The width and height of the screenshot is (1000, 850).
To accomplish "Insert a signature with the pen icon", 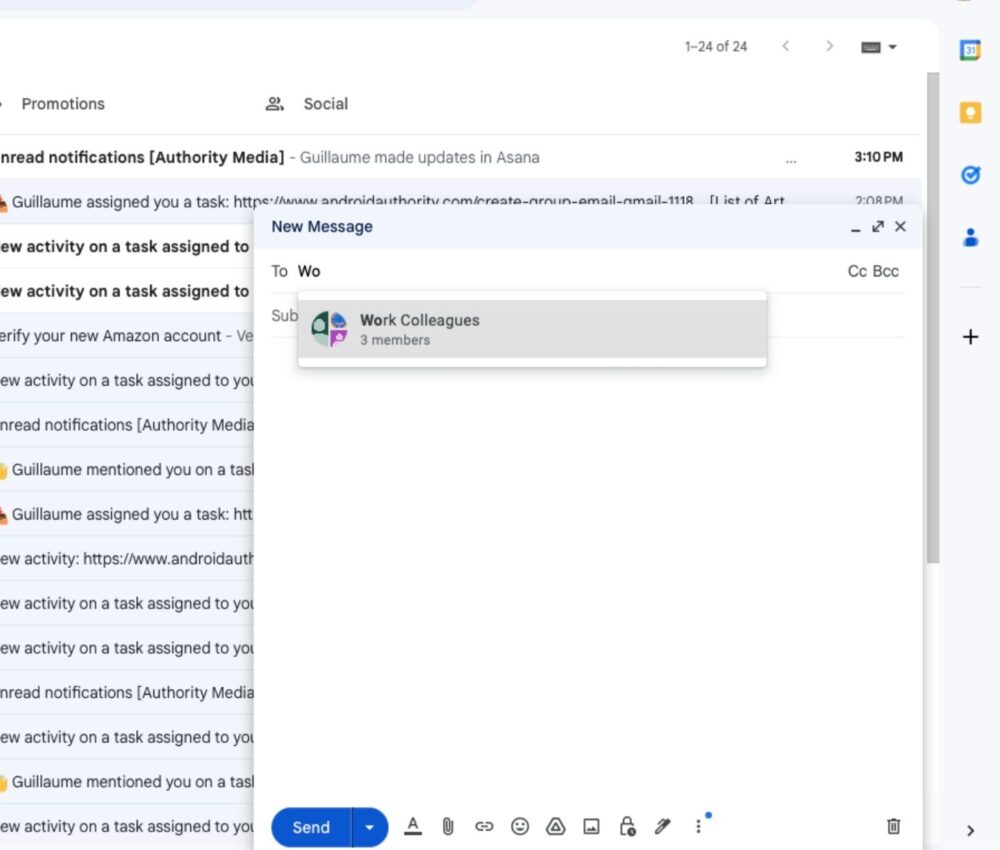I will coord(663,827).
